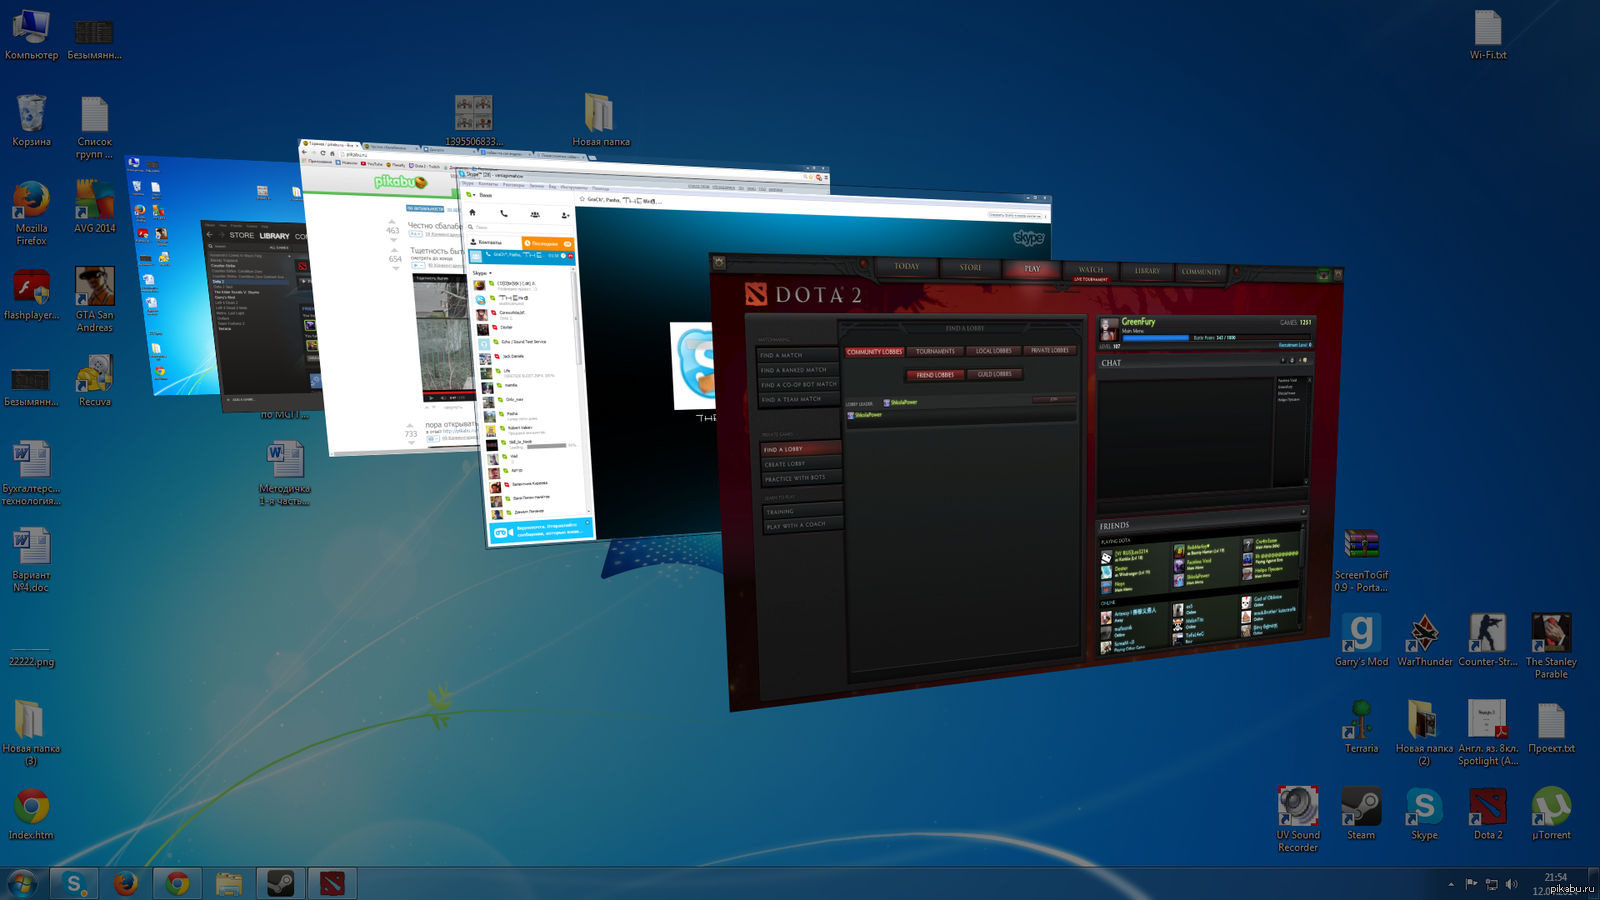
Task: Open the Компьютер desktop icon
Action: [31, 35]
